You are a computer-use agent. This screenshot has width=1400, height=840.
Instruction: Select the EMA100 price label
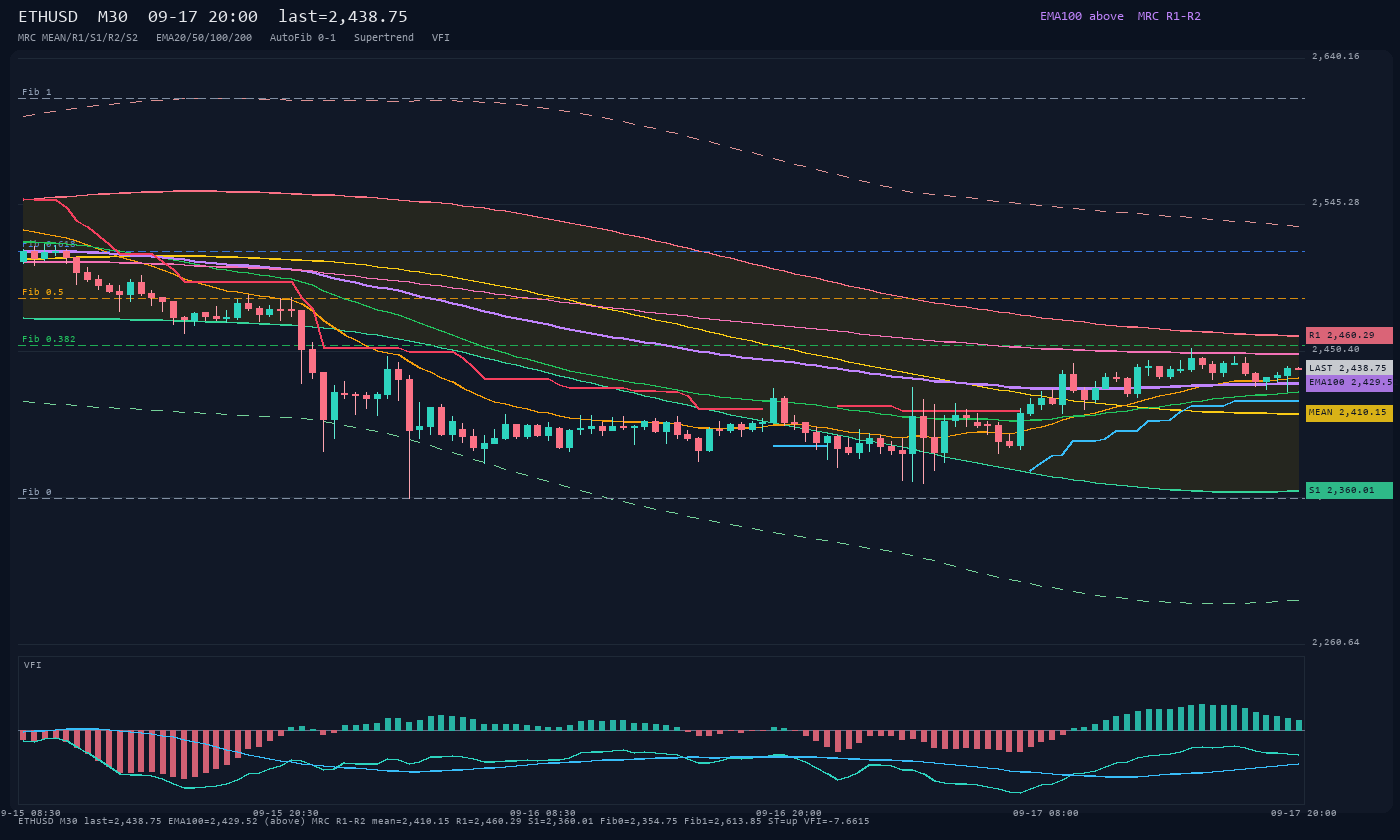click(x=1349, y=383)
